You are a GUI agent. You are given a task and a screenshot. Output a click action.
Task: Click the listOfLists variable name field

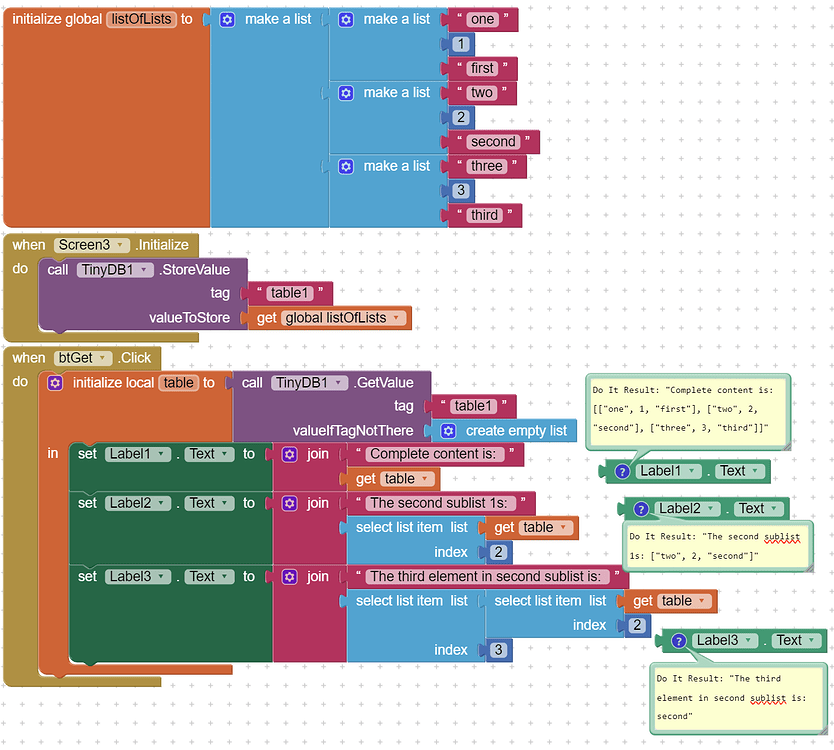(141, 20)
